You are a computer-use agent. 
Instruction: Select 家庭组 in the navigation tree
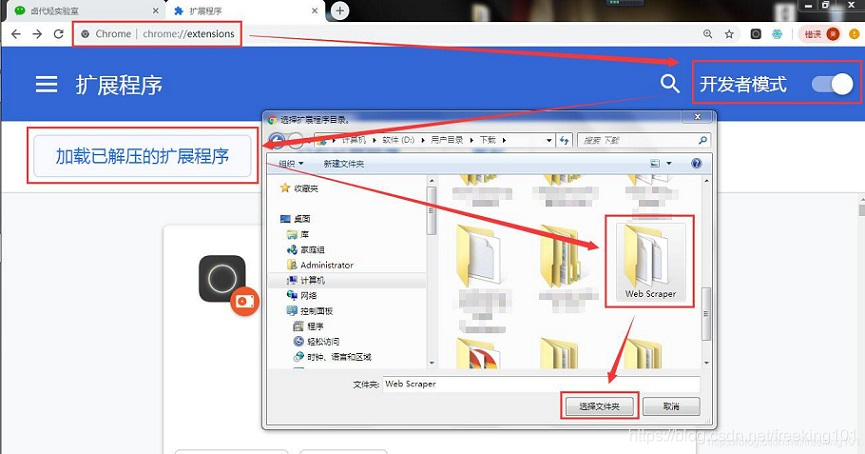click(306, 250)
